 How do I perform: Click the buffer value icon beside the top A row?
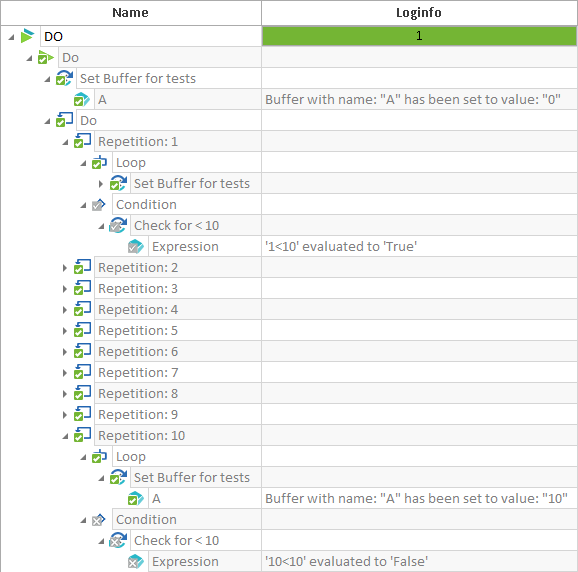(82, 100)
